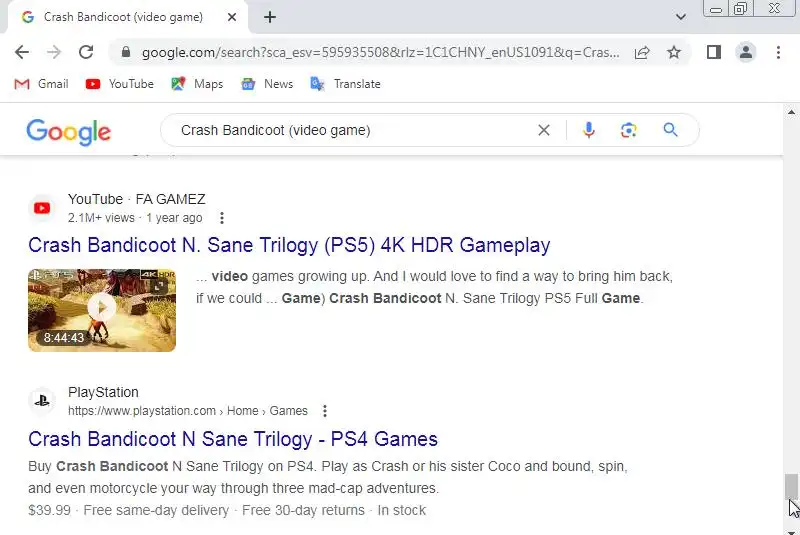
Task: Open the side panel
Action: (714, 52)
